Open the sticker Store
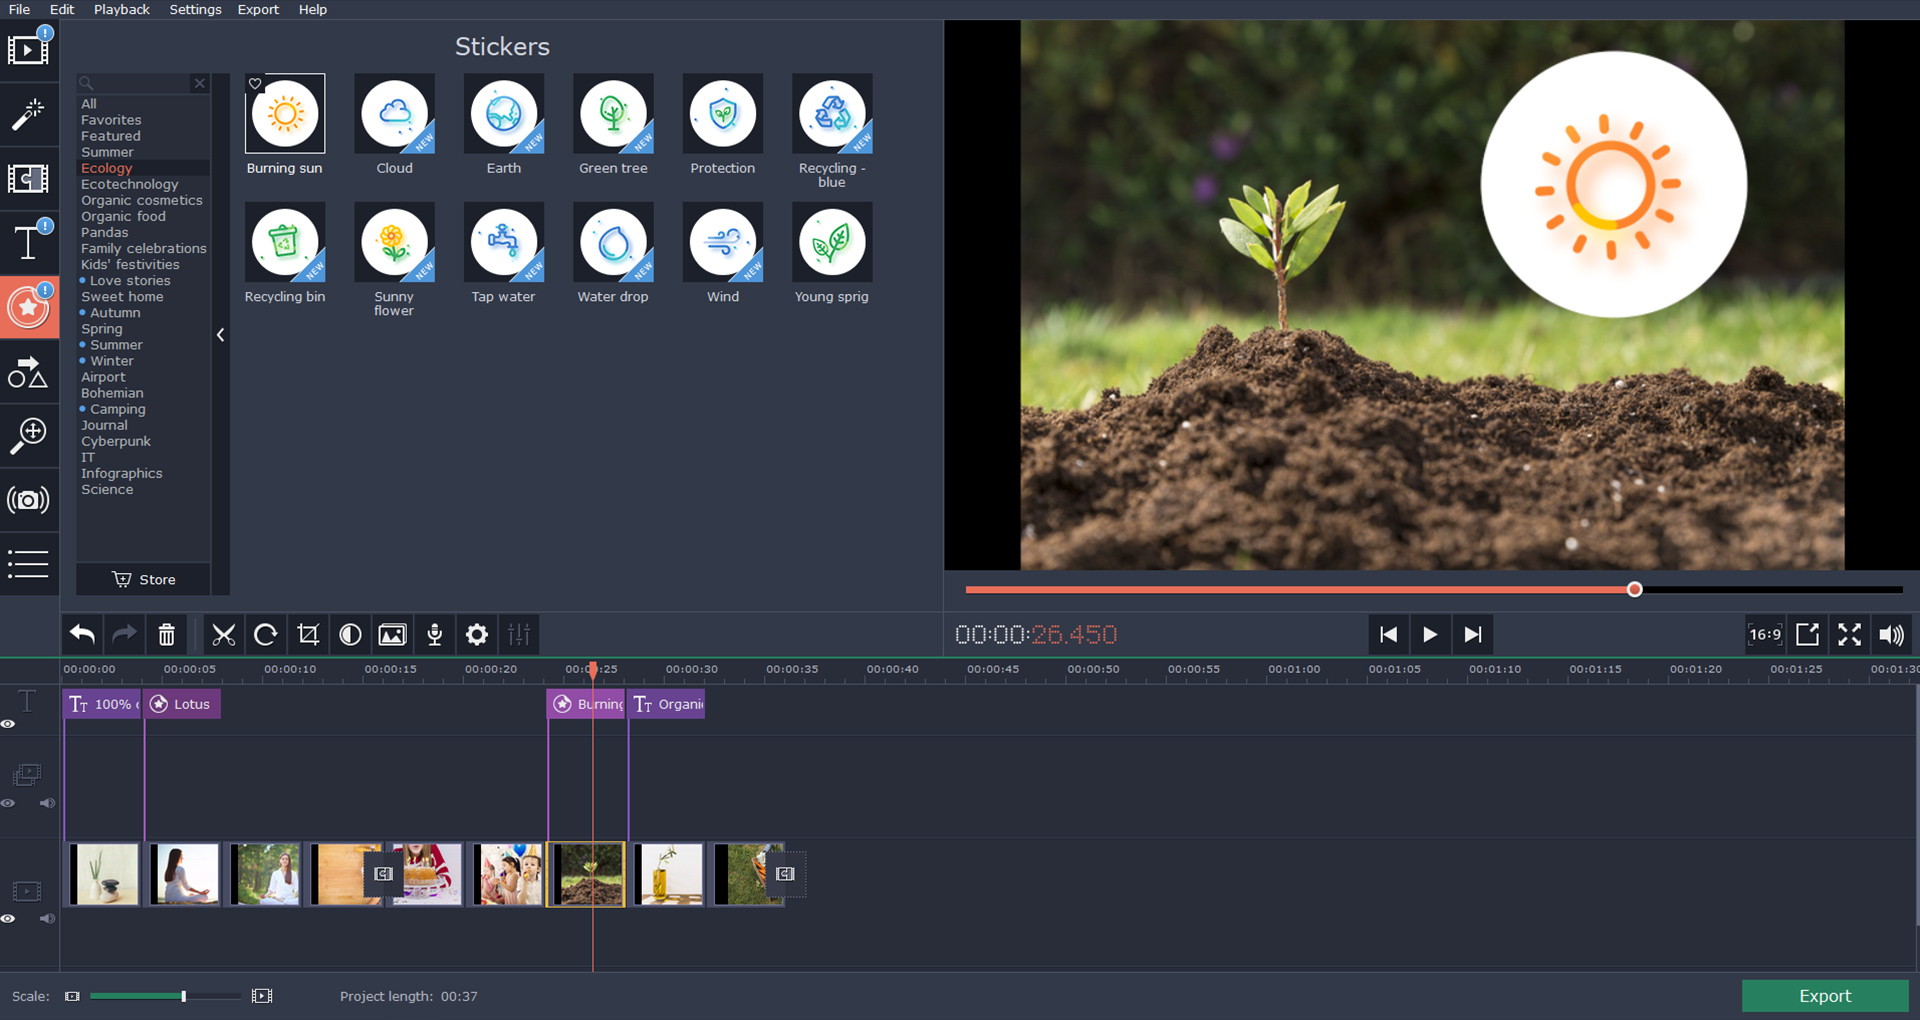Viewport: 1920px width, 1020px height. [x=142, y=579]
